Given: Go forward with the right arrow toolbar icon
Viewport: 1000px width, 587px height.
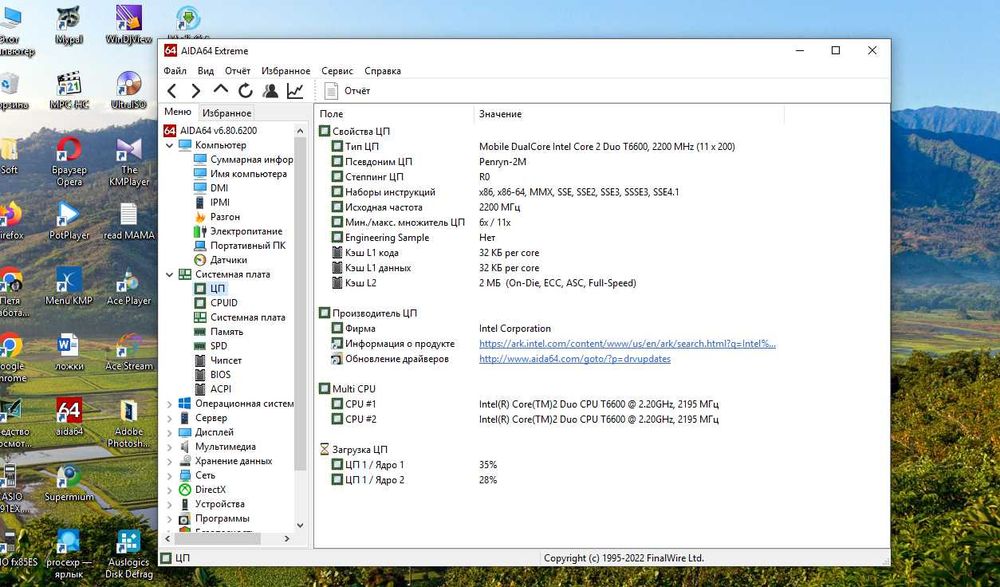Looking at the screenshot, I should (196, 91).
